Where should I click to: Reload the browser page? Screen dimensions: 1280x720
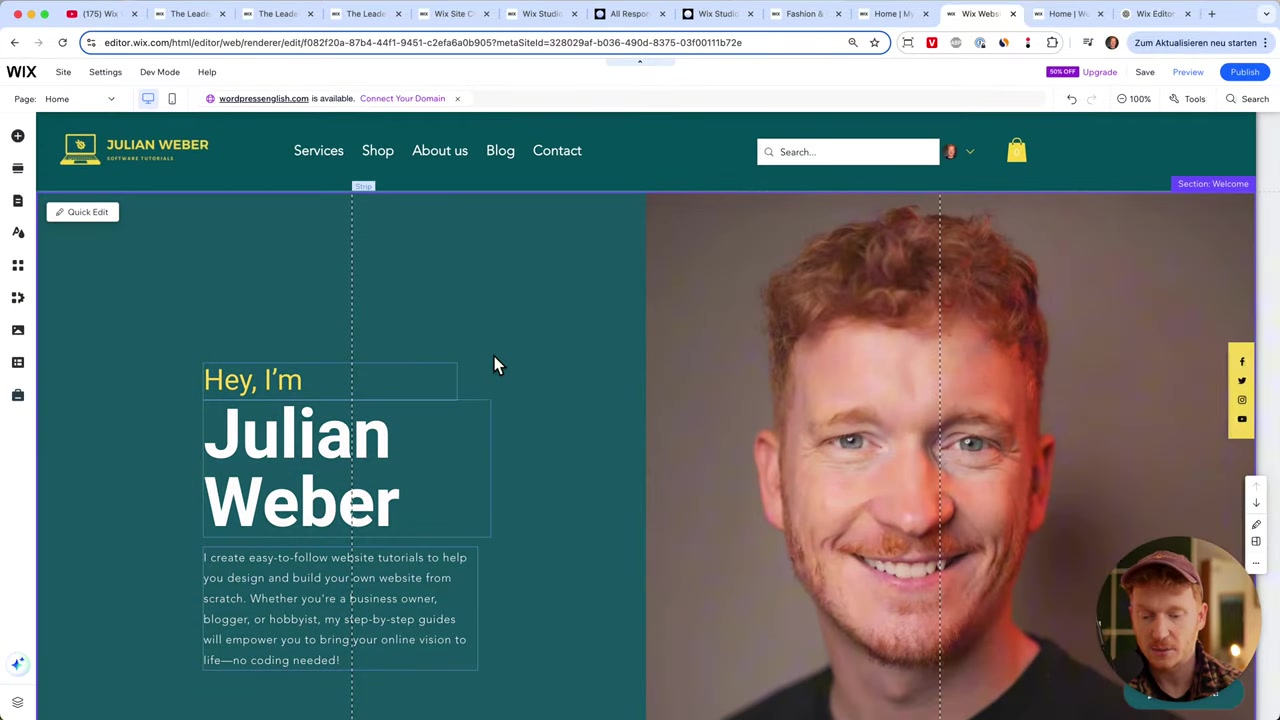coord(62,43)
